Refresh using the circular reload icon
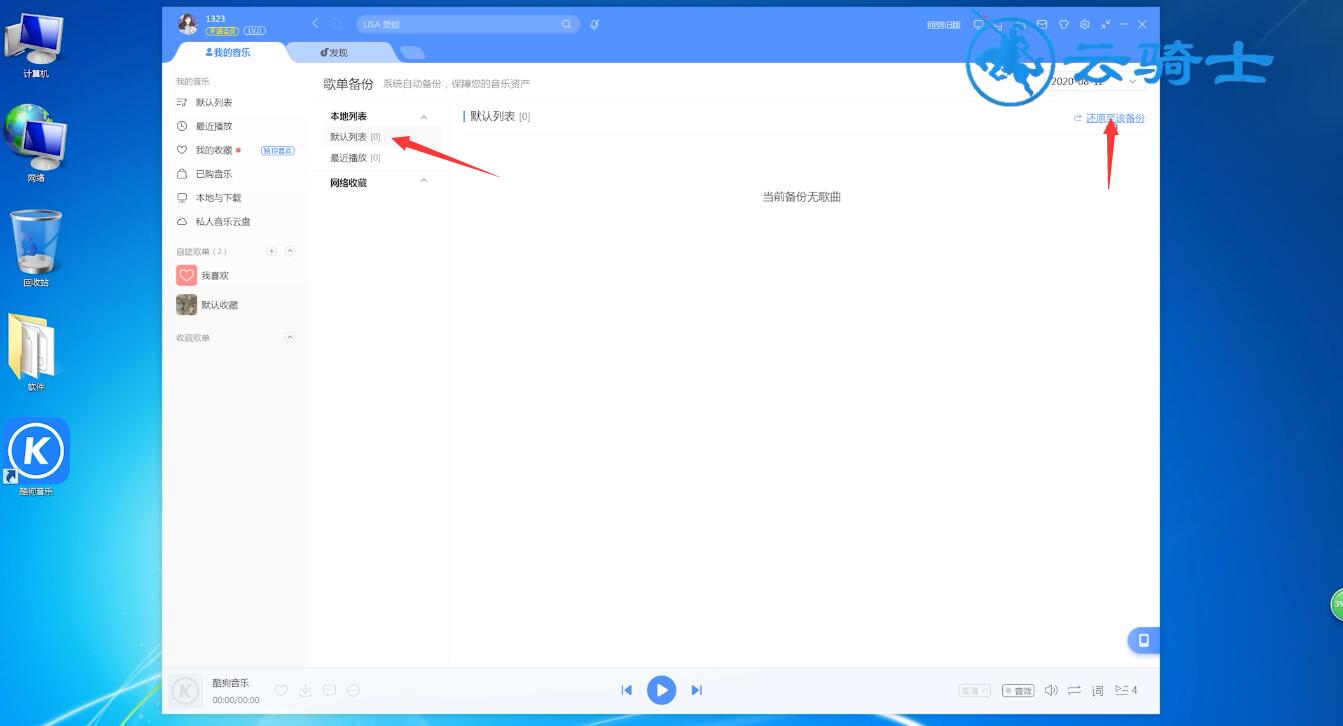The width and height of the screenshot is (1343, 726). (x=337, y=23)
